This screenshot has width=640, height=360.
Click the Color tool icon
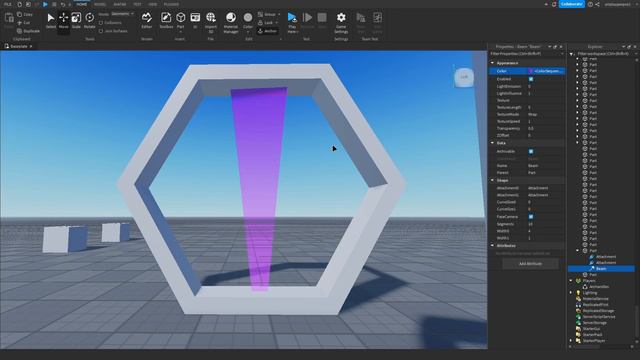point(248,18)
